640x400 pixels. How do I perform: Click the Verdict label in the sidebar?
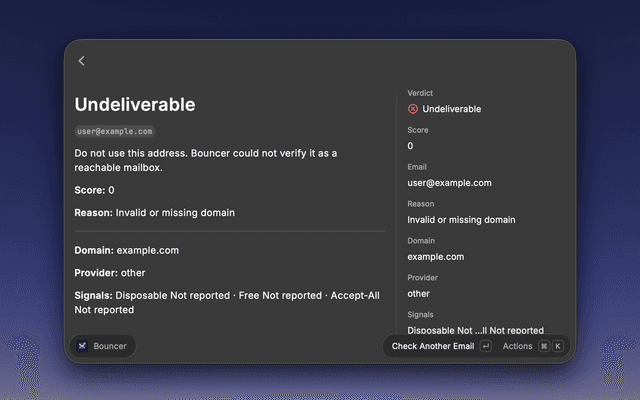click(x=420, y=93)
